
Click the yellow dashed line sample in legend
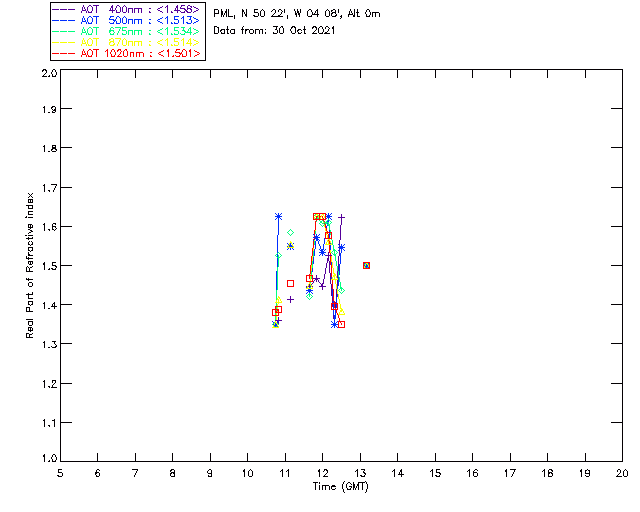click(64, 42)
